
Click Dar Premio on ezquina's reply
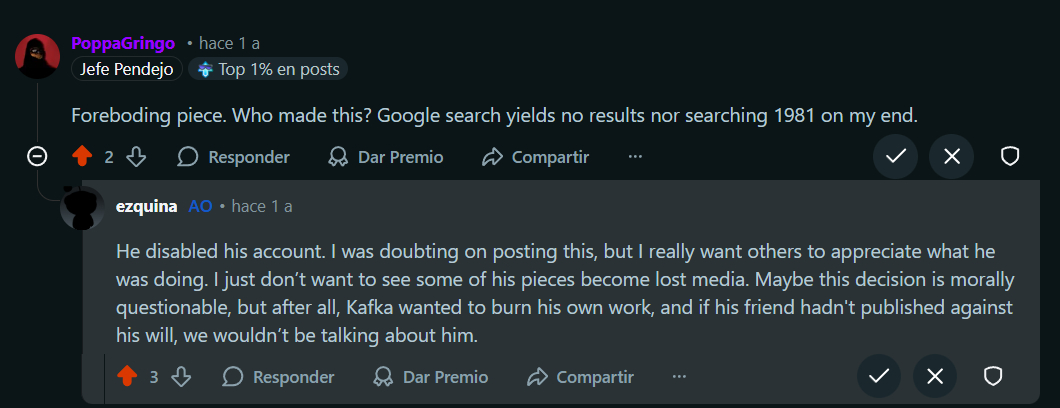coord(431,377)
